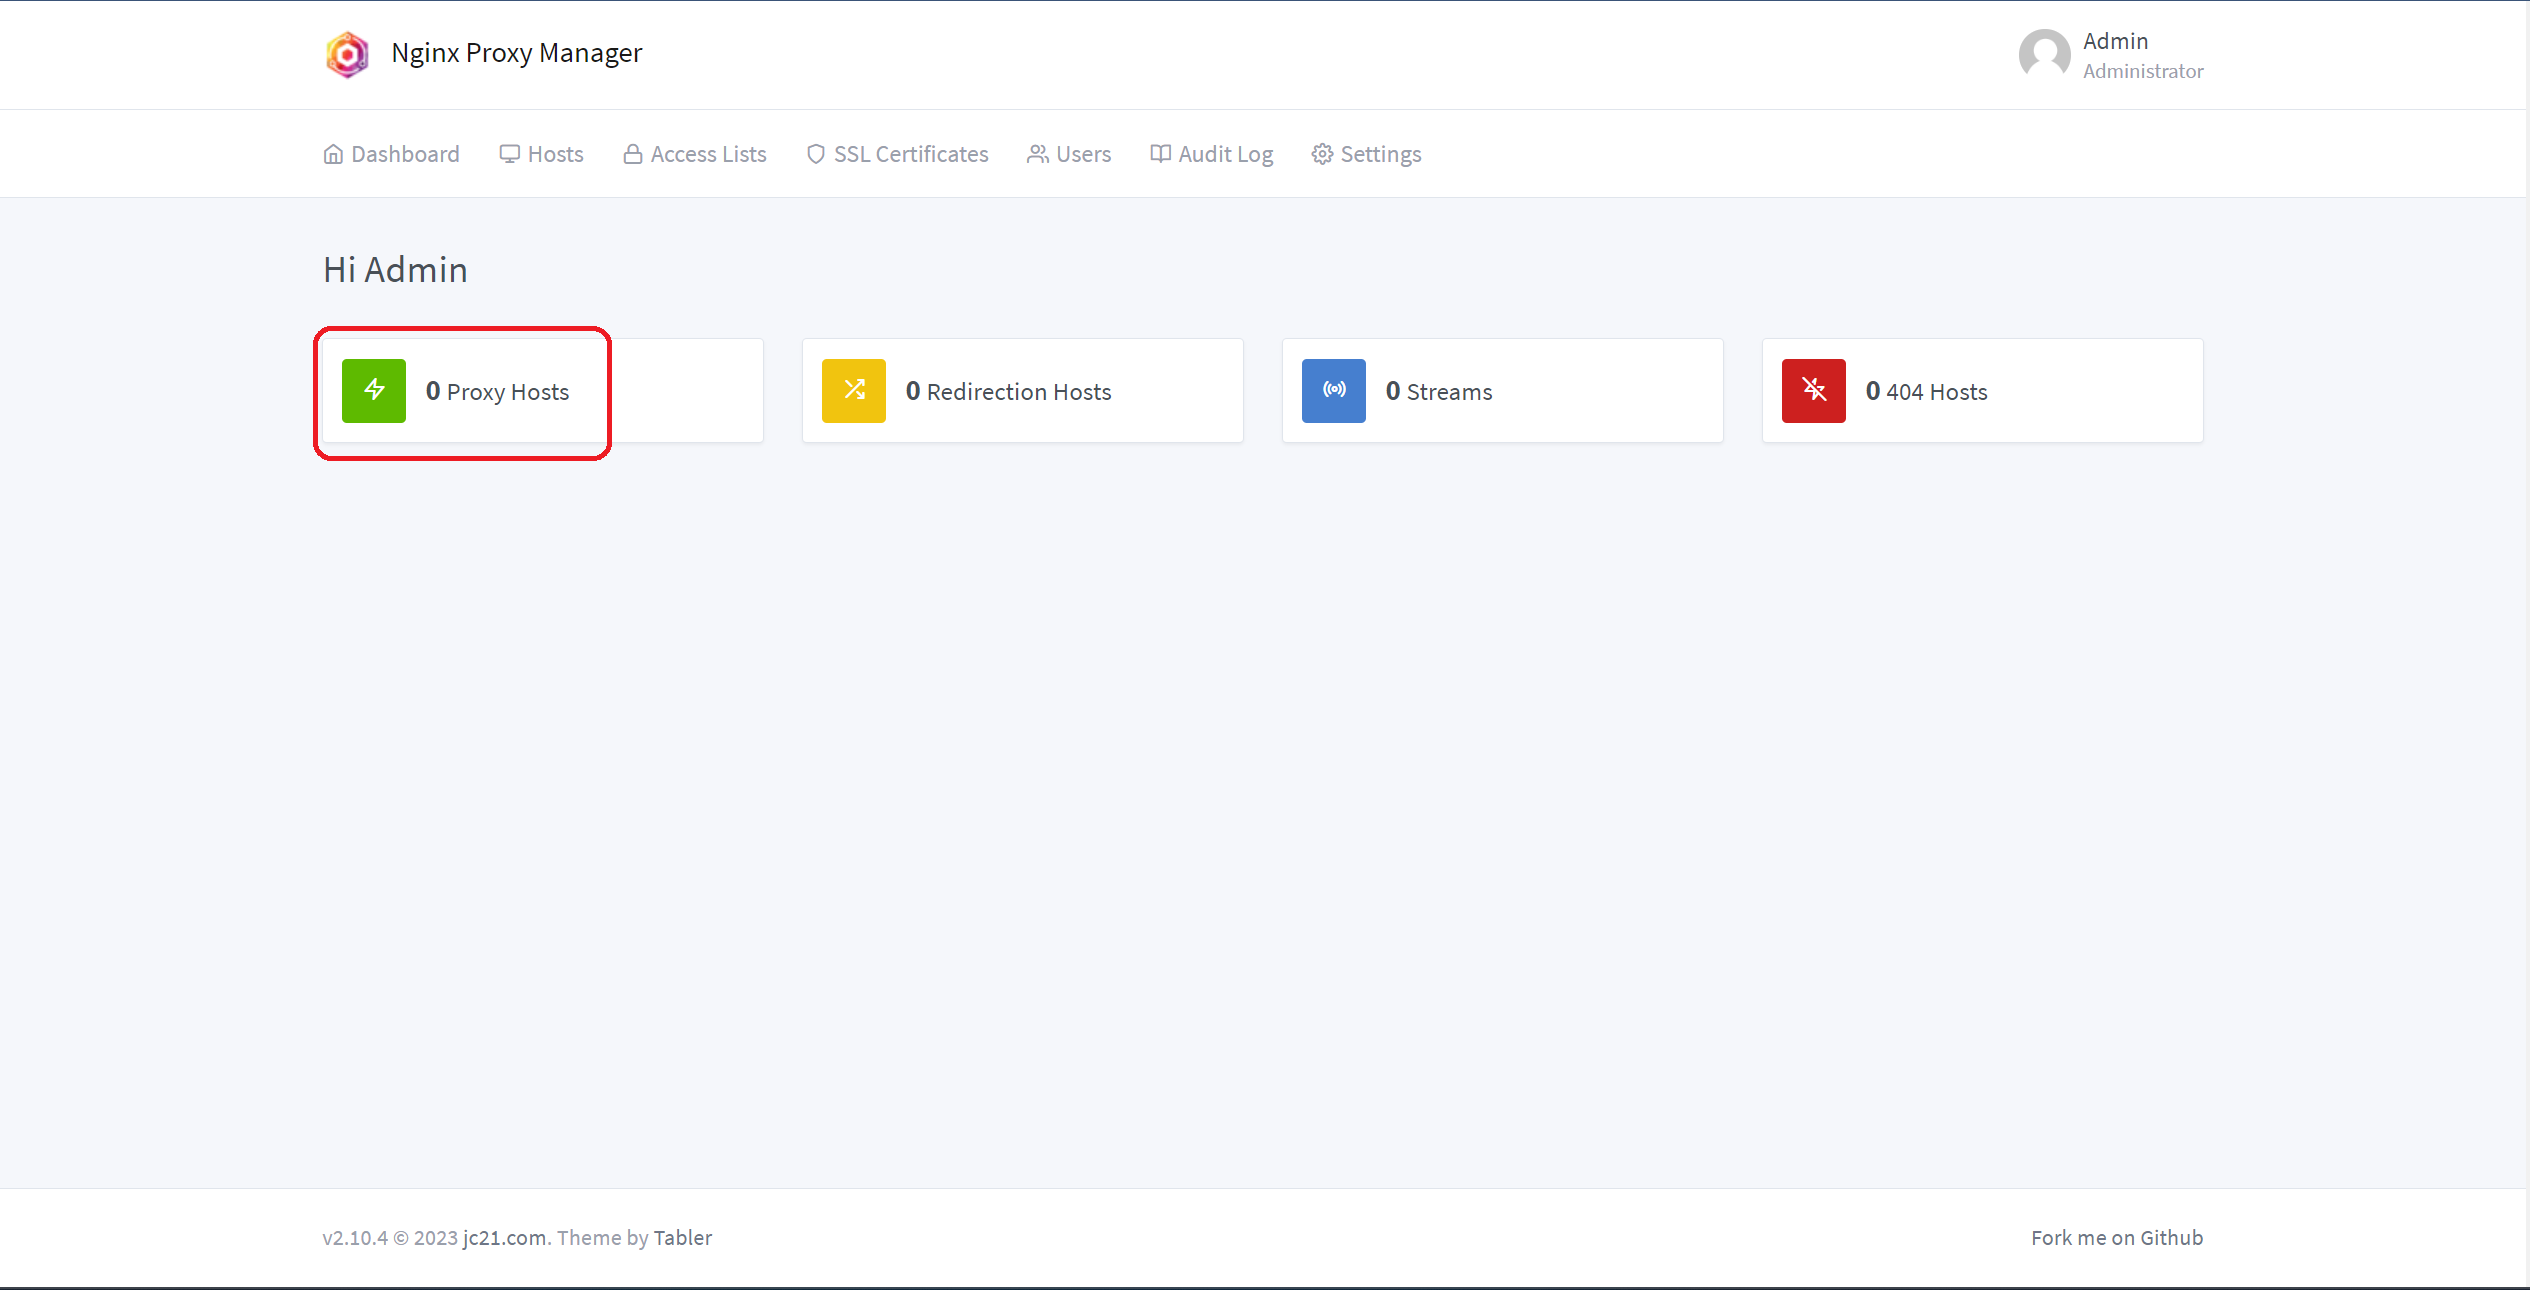
Task: Click the red 404 Hosts icon
Action: coord(1814,391)
